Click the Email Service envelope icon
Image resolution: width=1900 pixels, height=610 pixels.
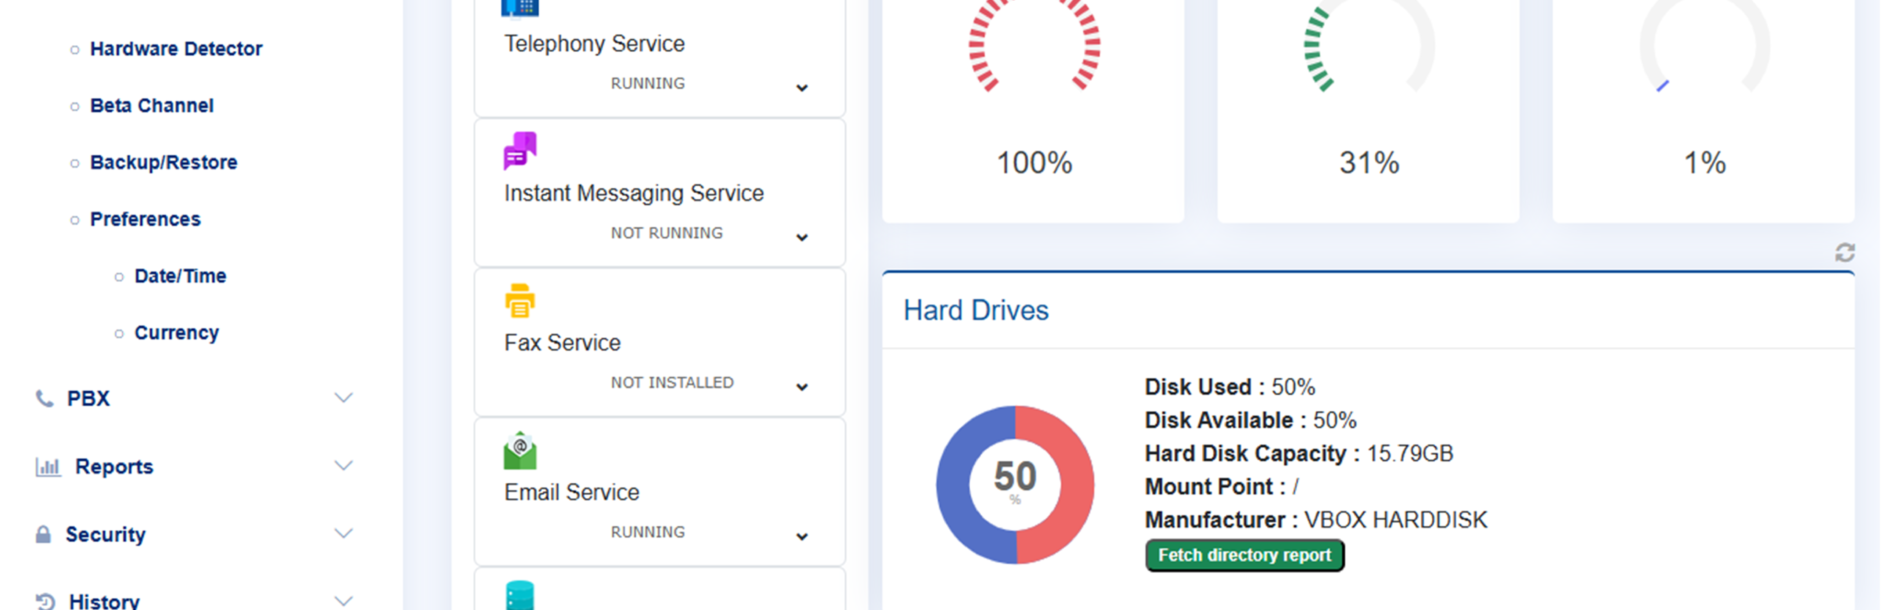(520, 451)
